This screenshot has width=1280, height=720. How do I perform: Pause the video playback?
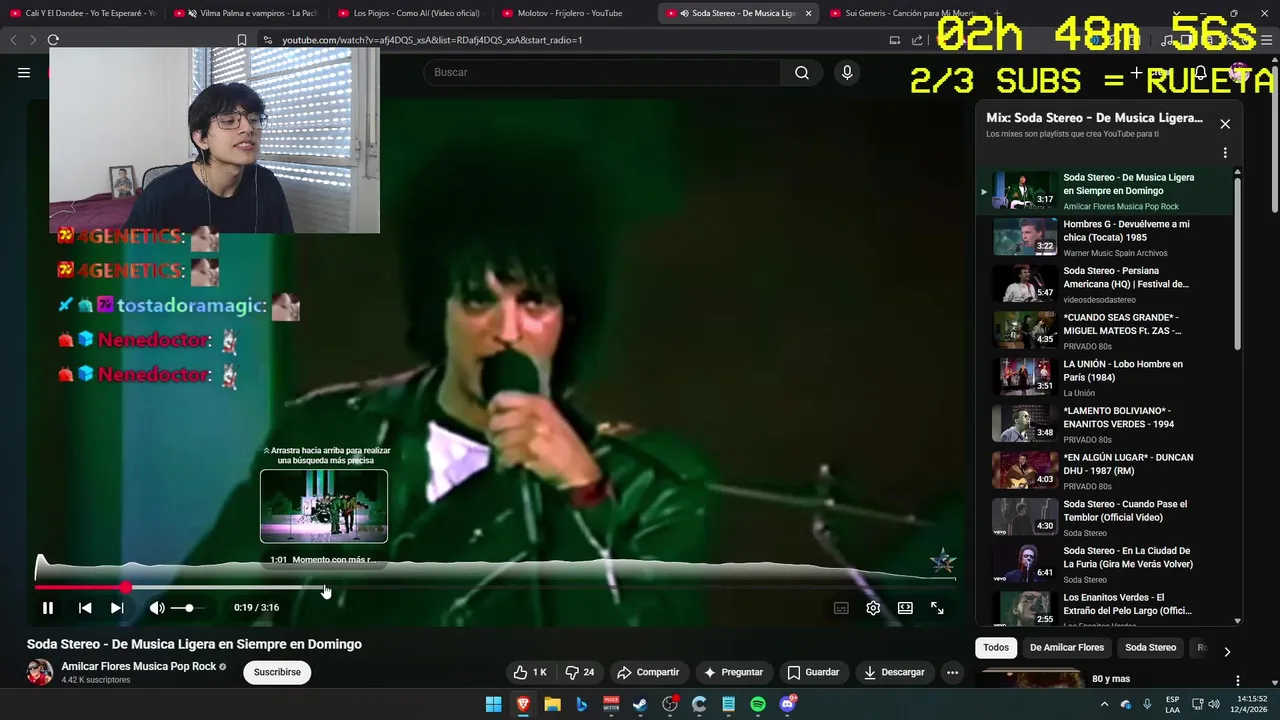[47, 608]
